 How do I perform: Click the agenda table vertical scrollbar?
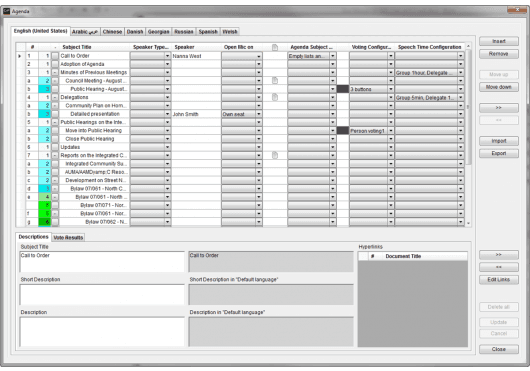[x=468, y=107]
